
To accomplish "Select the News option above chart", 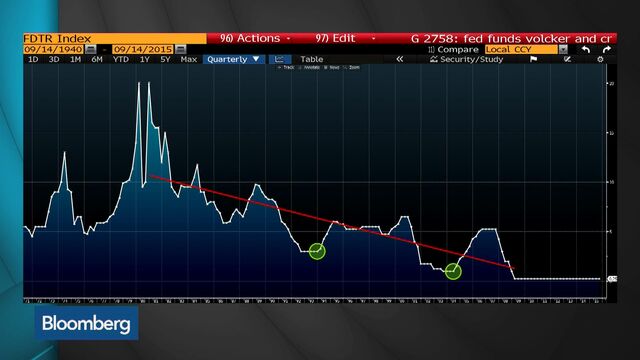I will [x=332, y=67].
